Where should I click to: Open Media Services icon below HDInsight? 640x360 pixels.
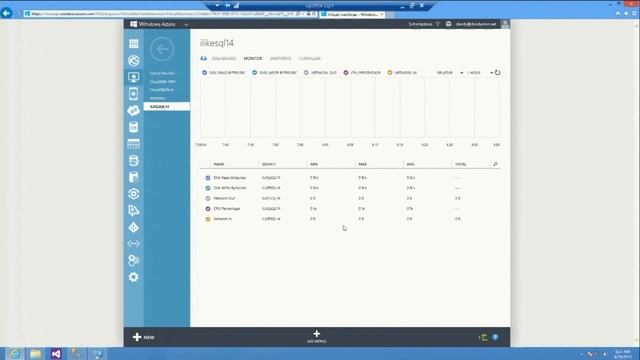pyautogui.click(x=133, y=177)
